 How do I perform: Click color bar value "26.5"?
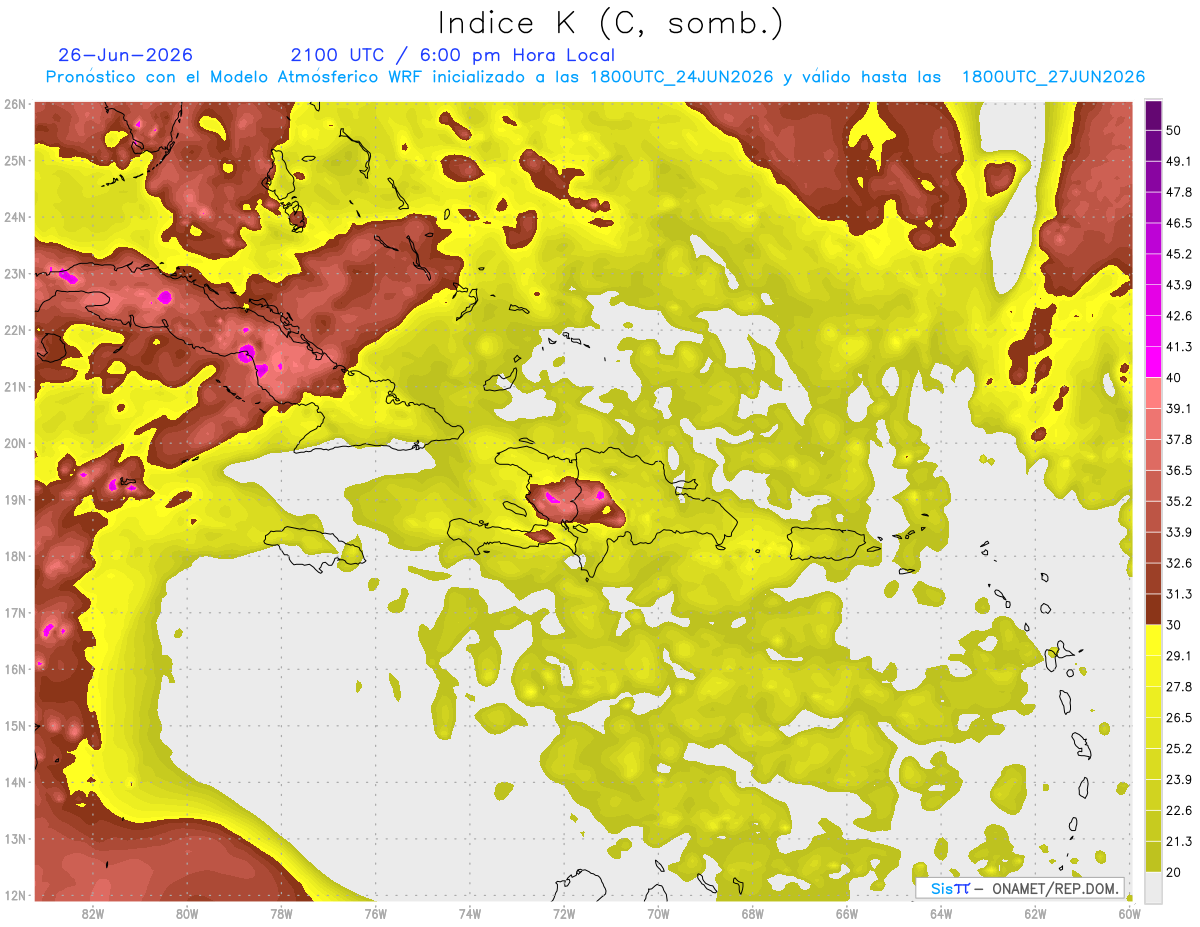point(1179,717)
